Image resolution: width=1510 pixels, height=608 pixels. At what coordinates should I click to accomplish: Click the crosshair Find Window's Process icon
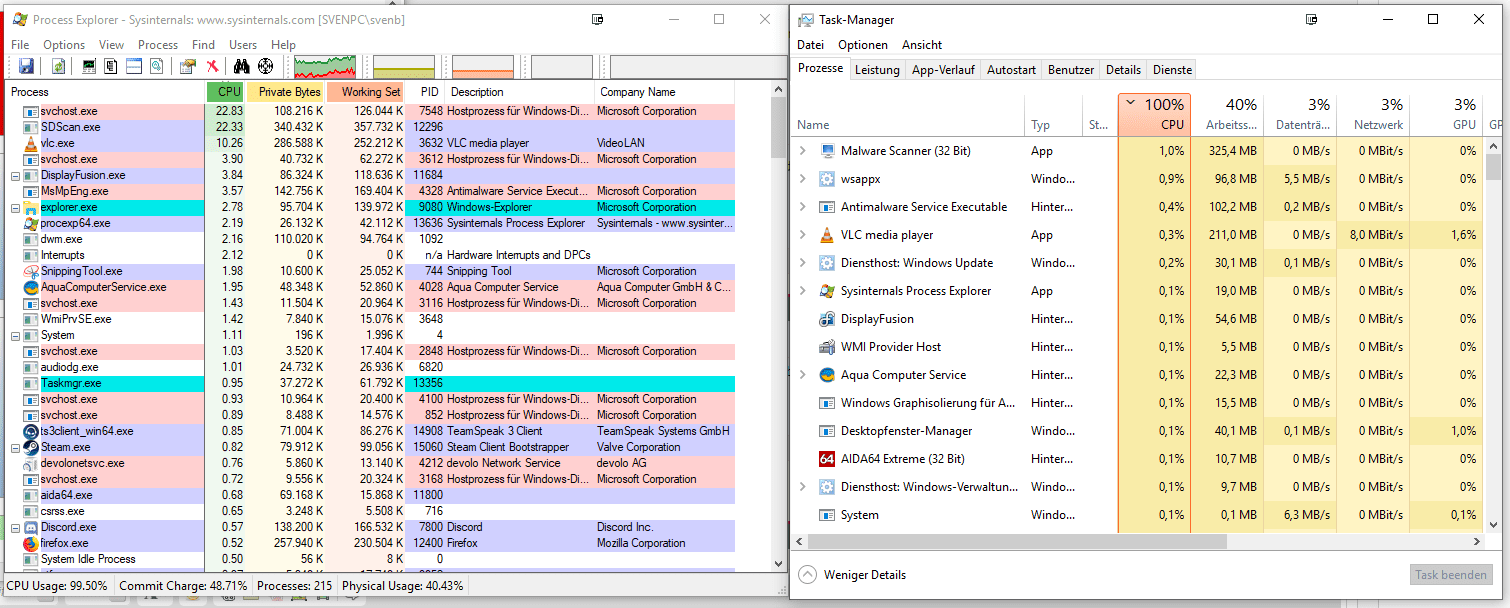(x=266, y=66)
